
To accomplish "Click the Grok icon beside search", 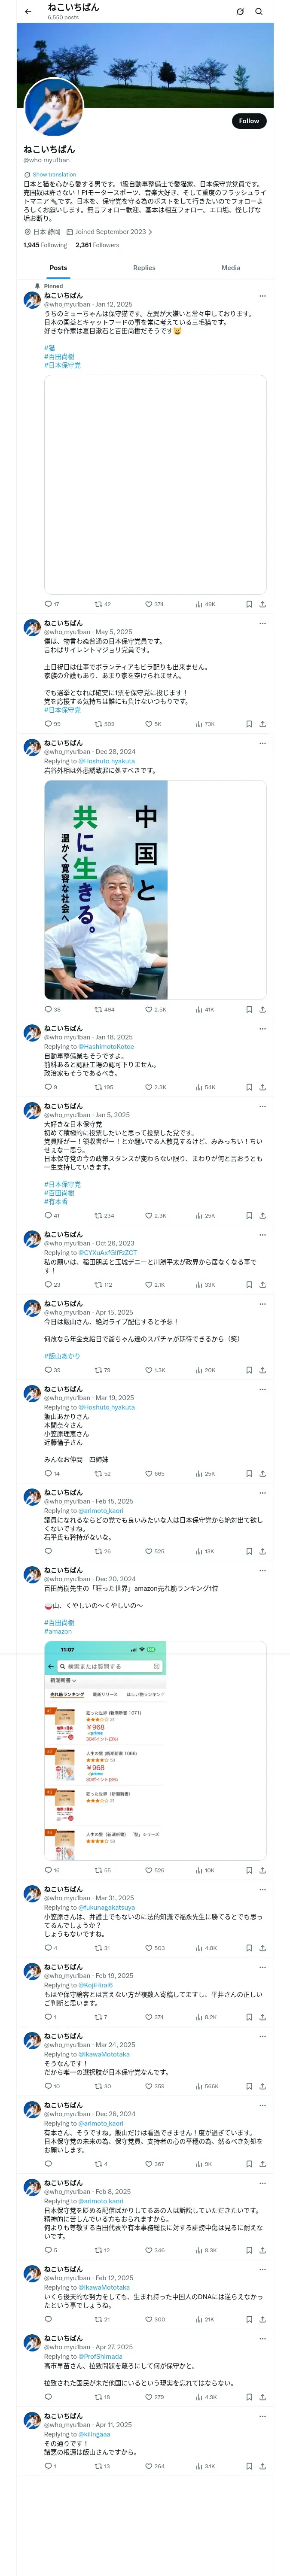I will pos(240,12).
